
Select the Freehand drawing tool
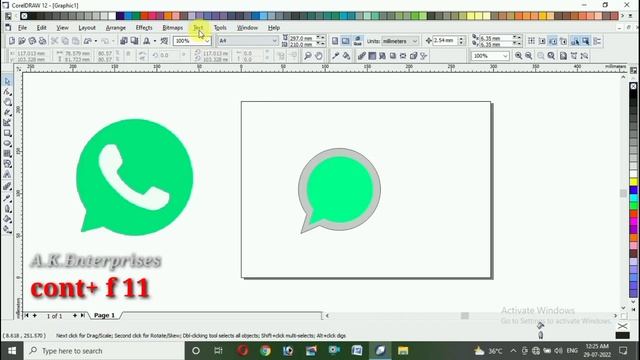click(7, 112)
